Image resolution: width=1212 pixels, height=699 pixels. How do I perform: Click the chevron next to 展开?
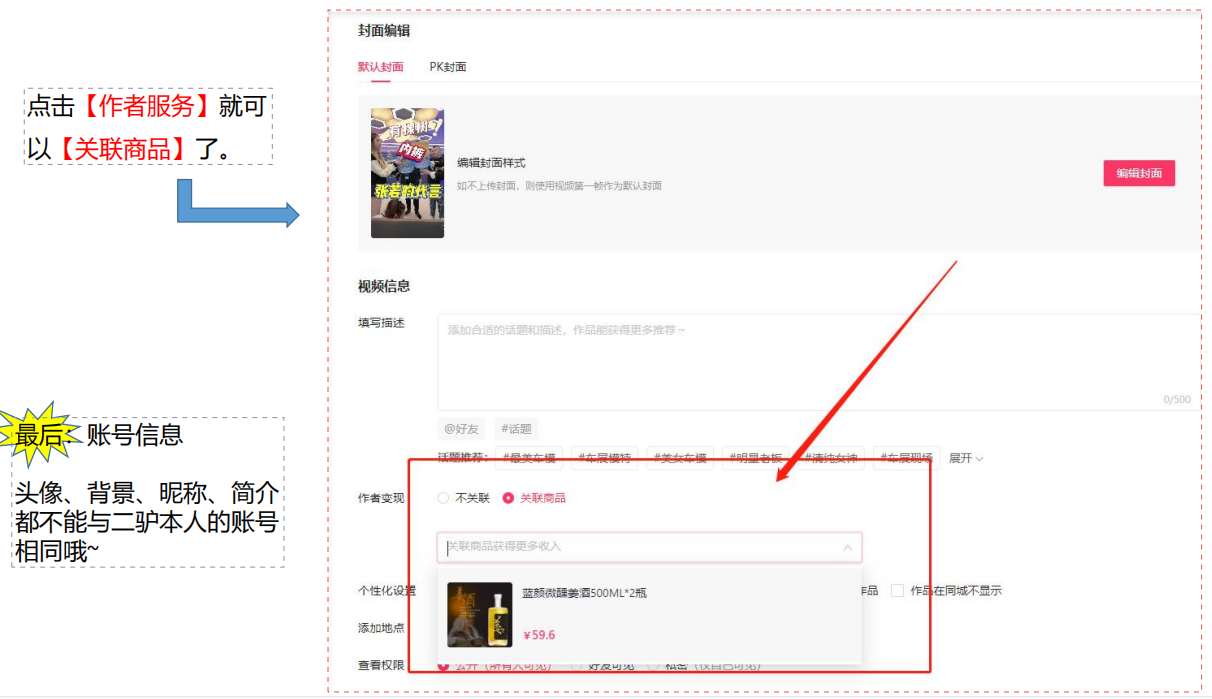coord(979,459)
